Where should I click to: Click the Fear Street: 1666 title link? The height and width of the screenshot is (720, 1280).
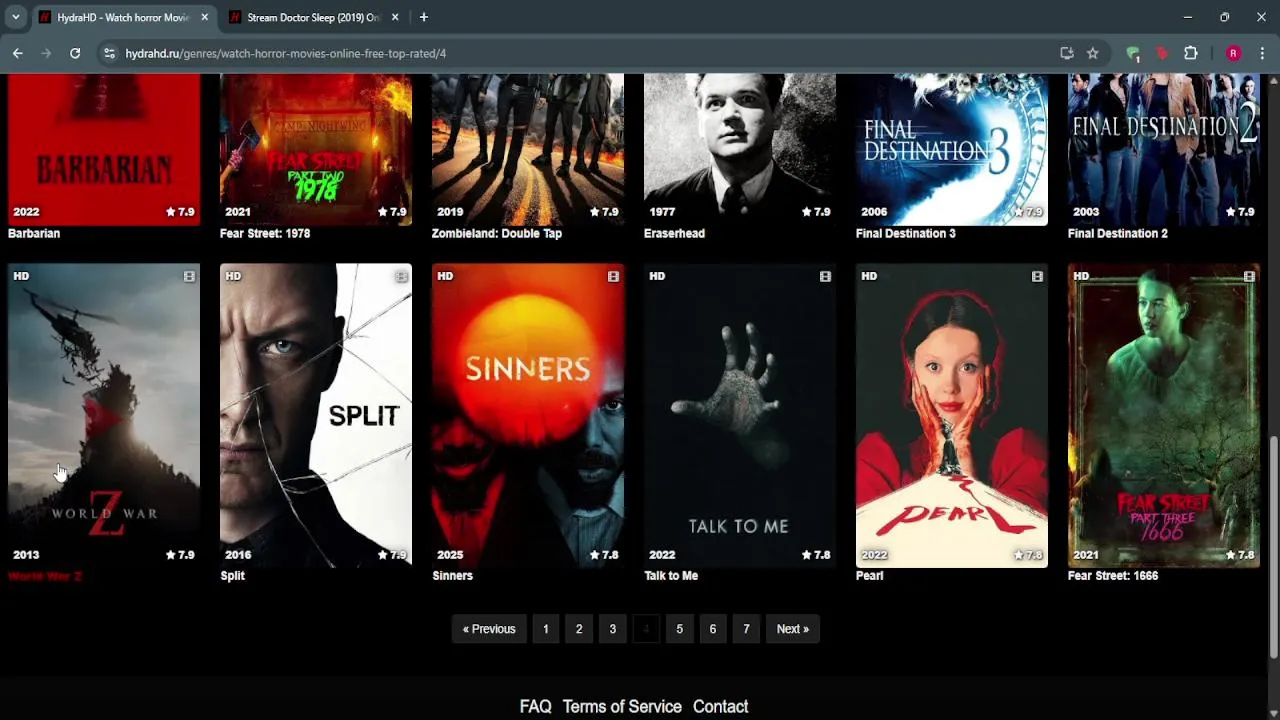1113,575
